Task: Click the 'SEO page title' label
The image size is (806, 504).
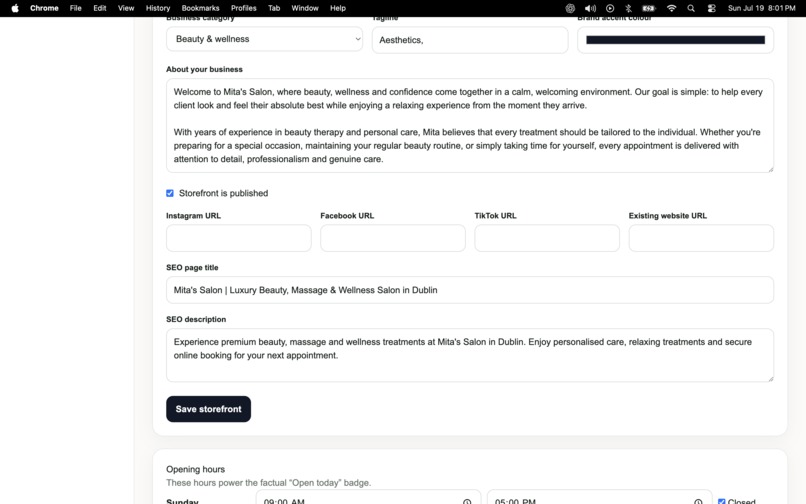Action: [x=192, y=267]
